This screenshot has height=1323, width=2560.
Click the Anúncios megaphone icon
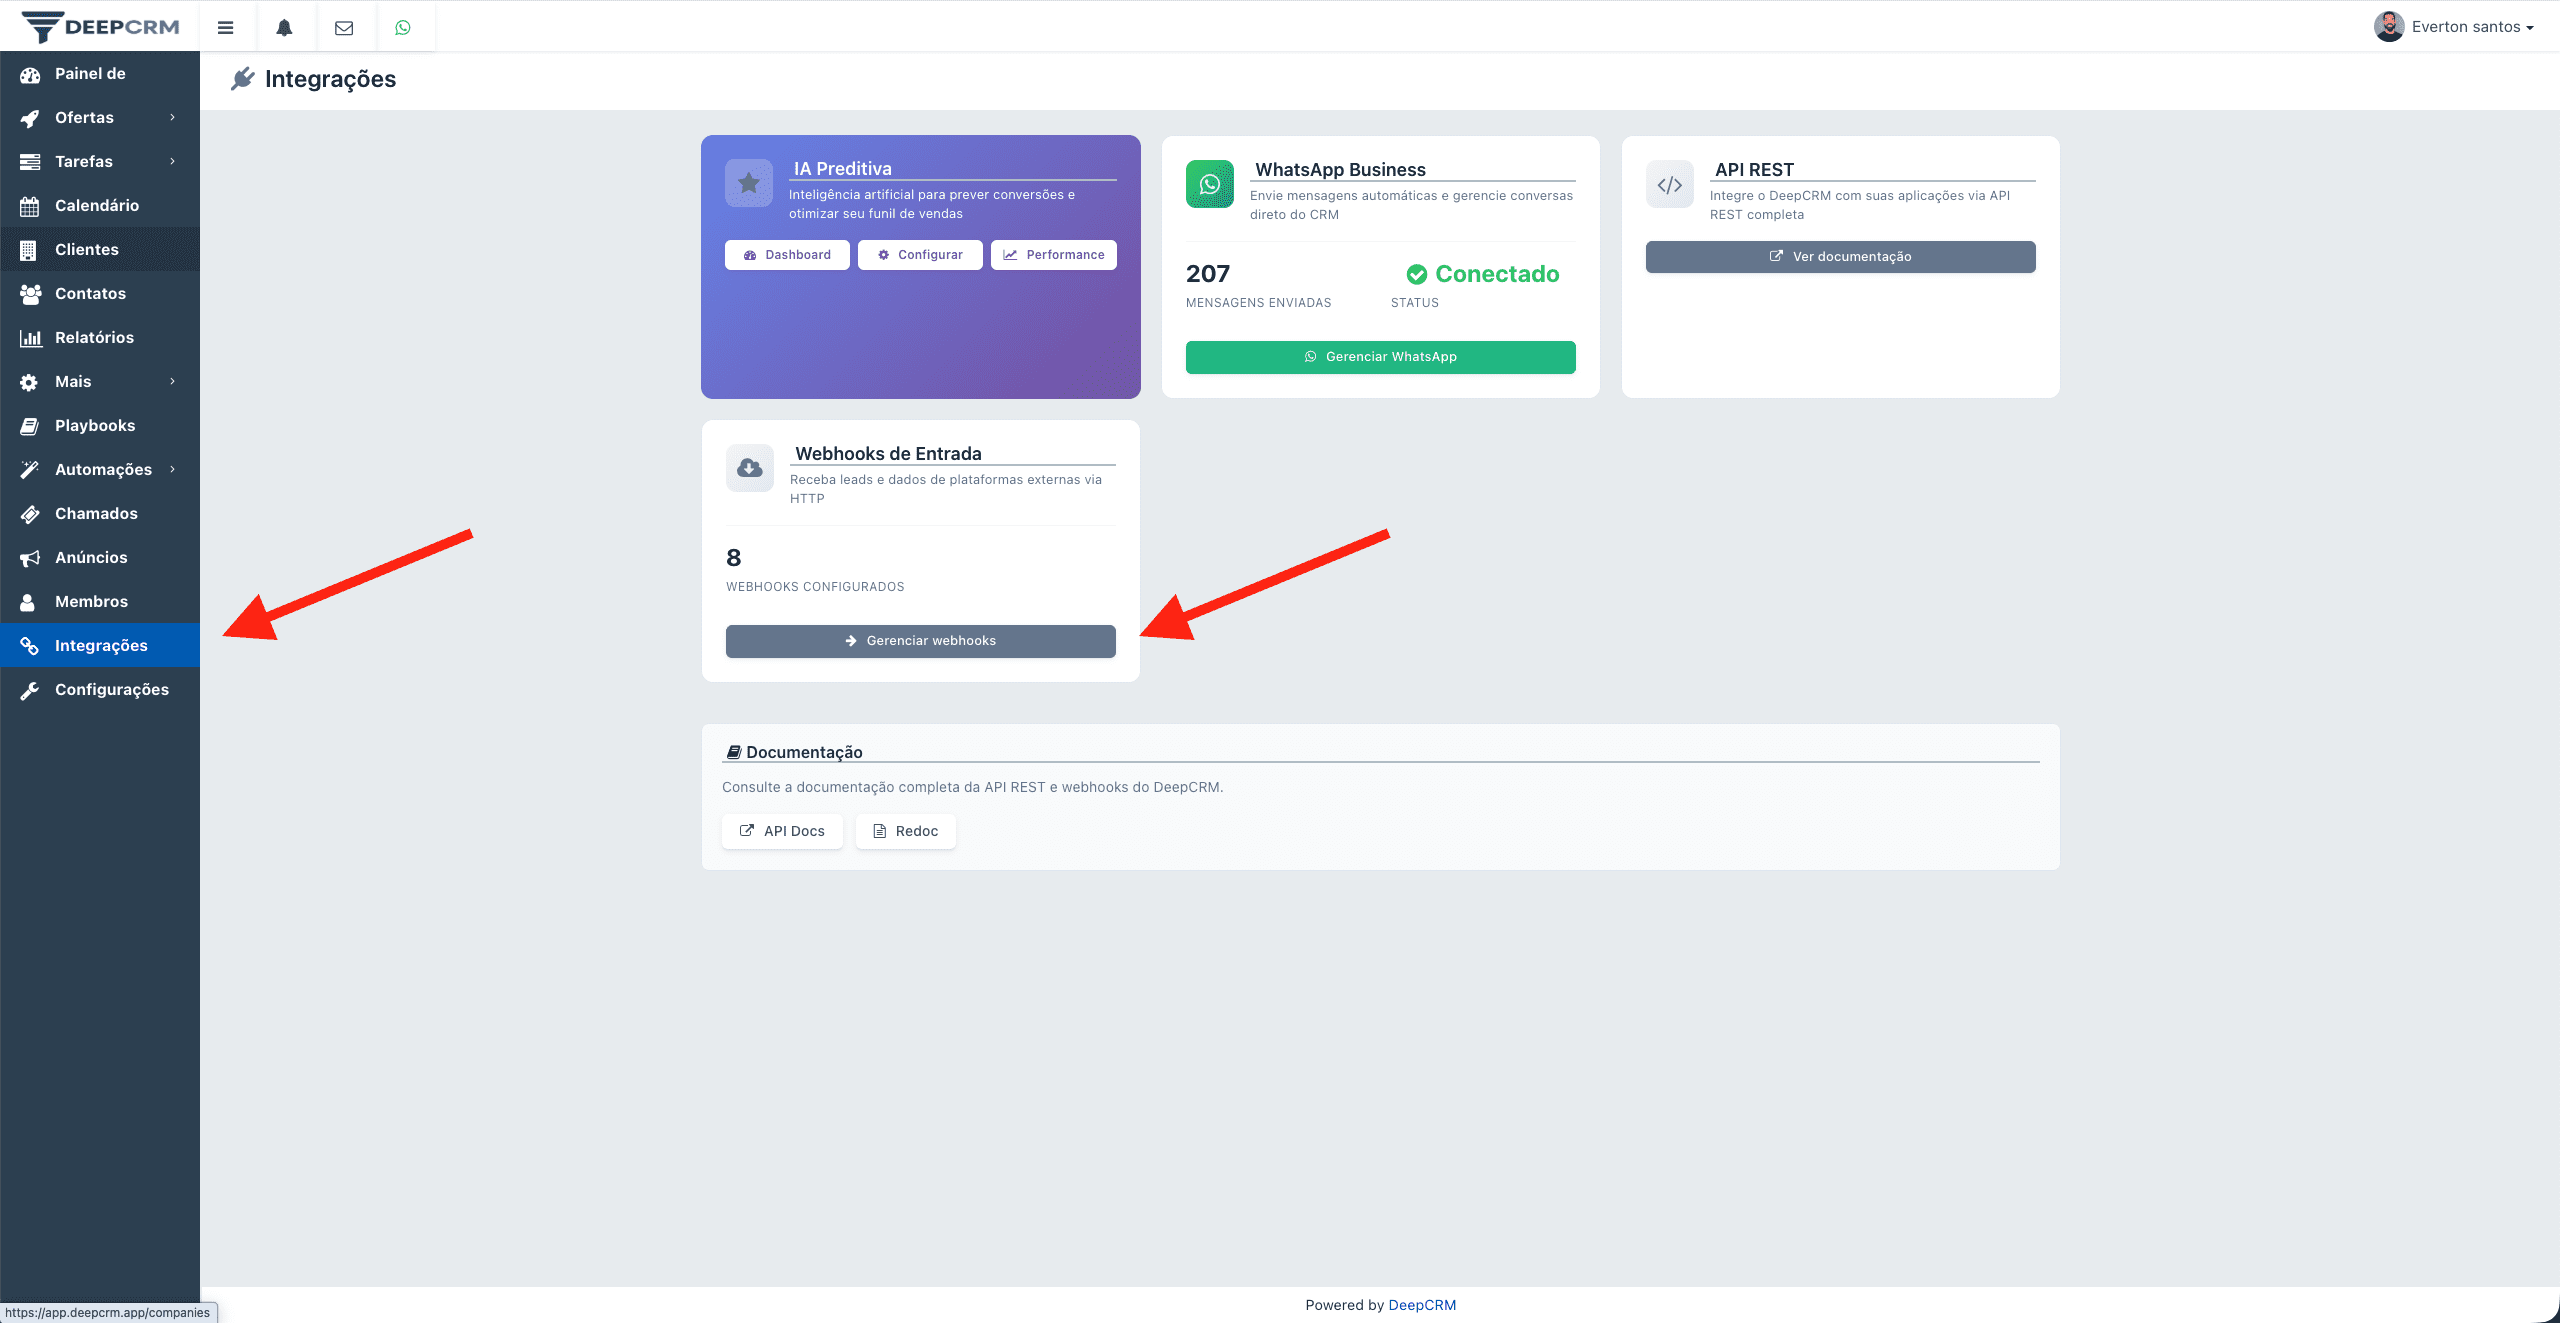30,557
